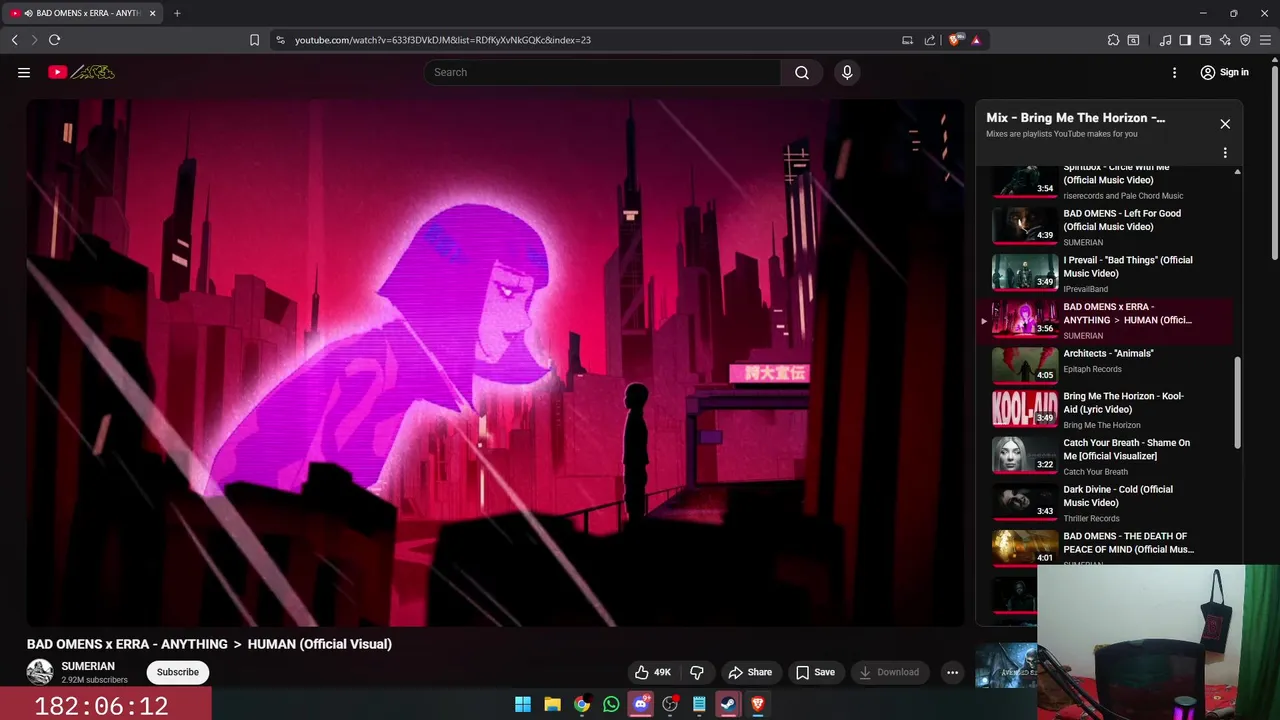Open the Brave main menu
1280x720 pixels.
[x=1265, y=40]
